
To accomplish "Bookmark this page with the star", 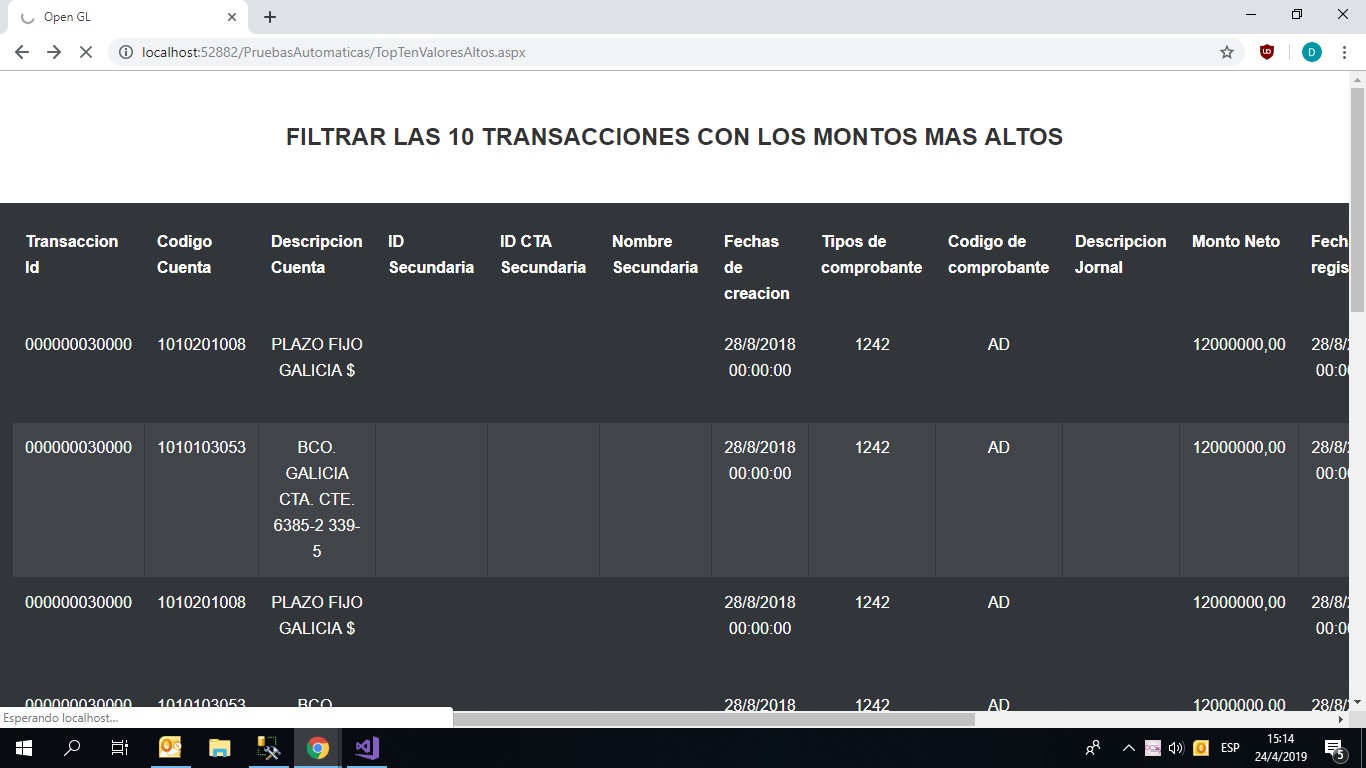I will click(1227, 52).
